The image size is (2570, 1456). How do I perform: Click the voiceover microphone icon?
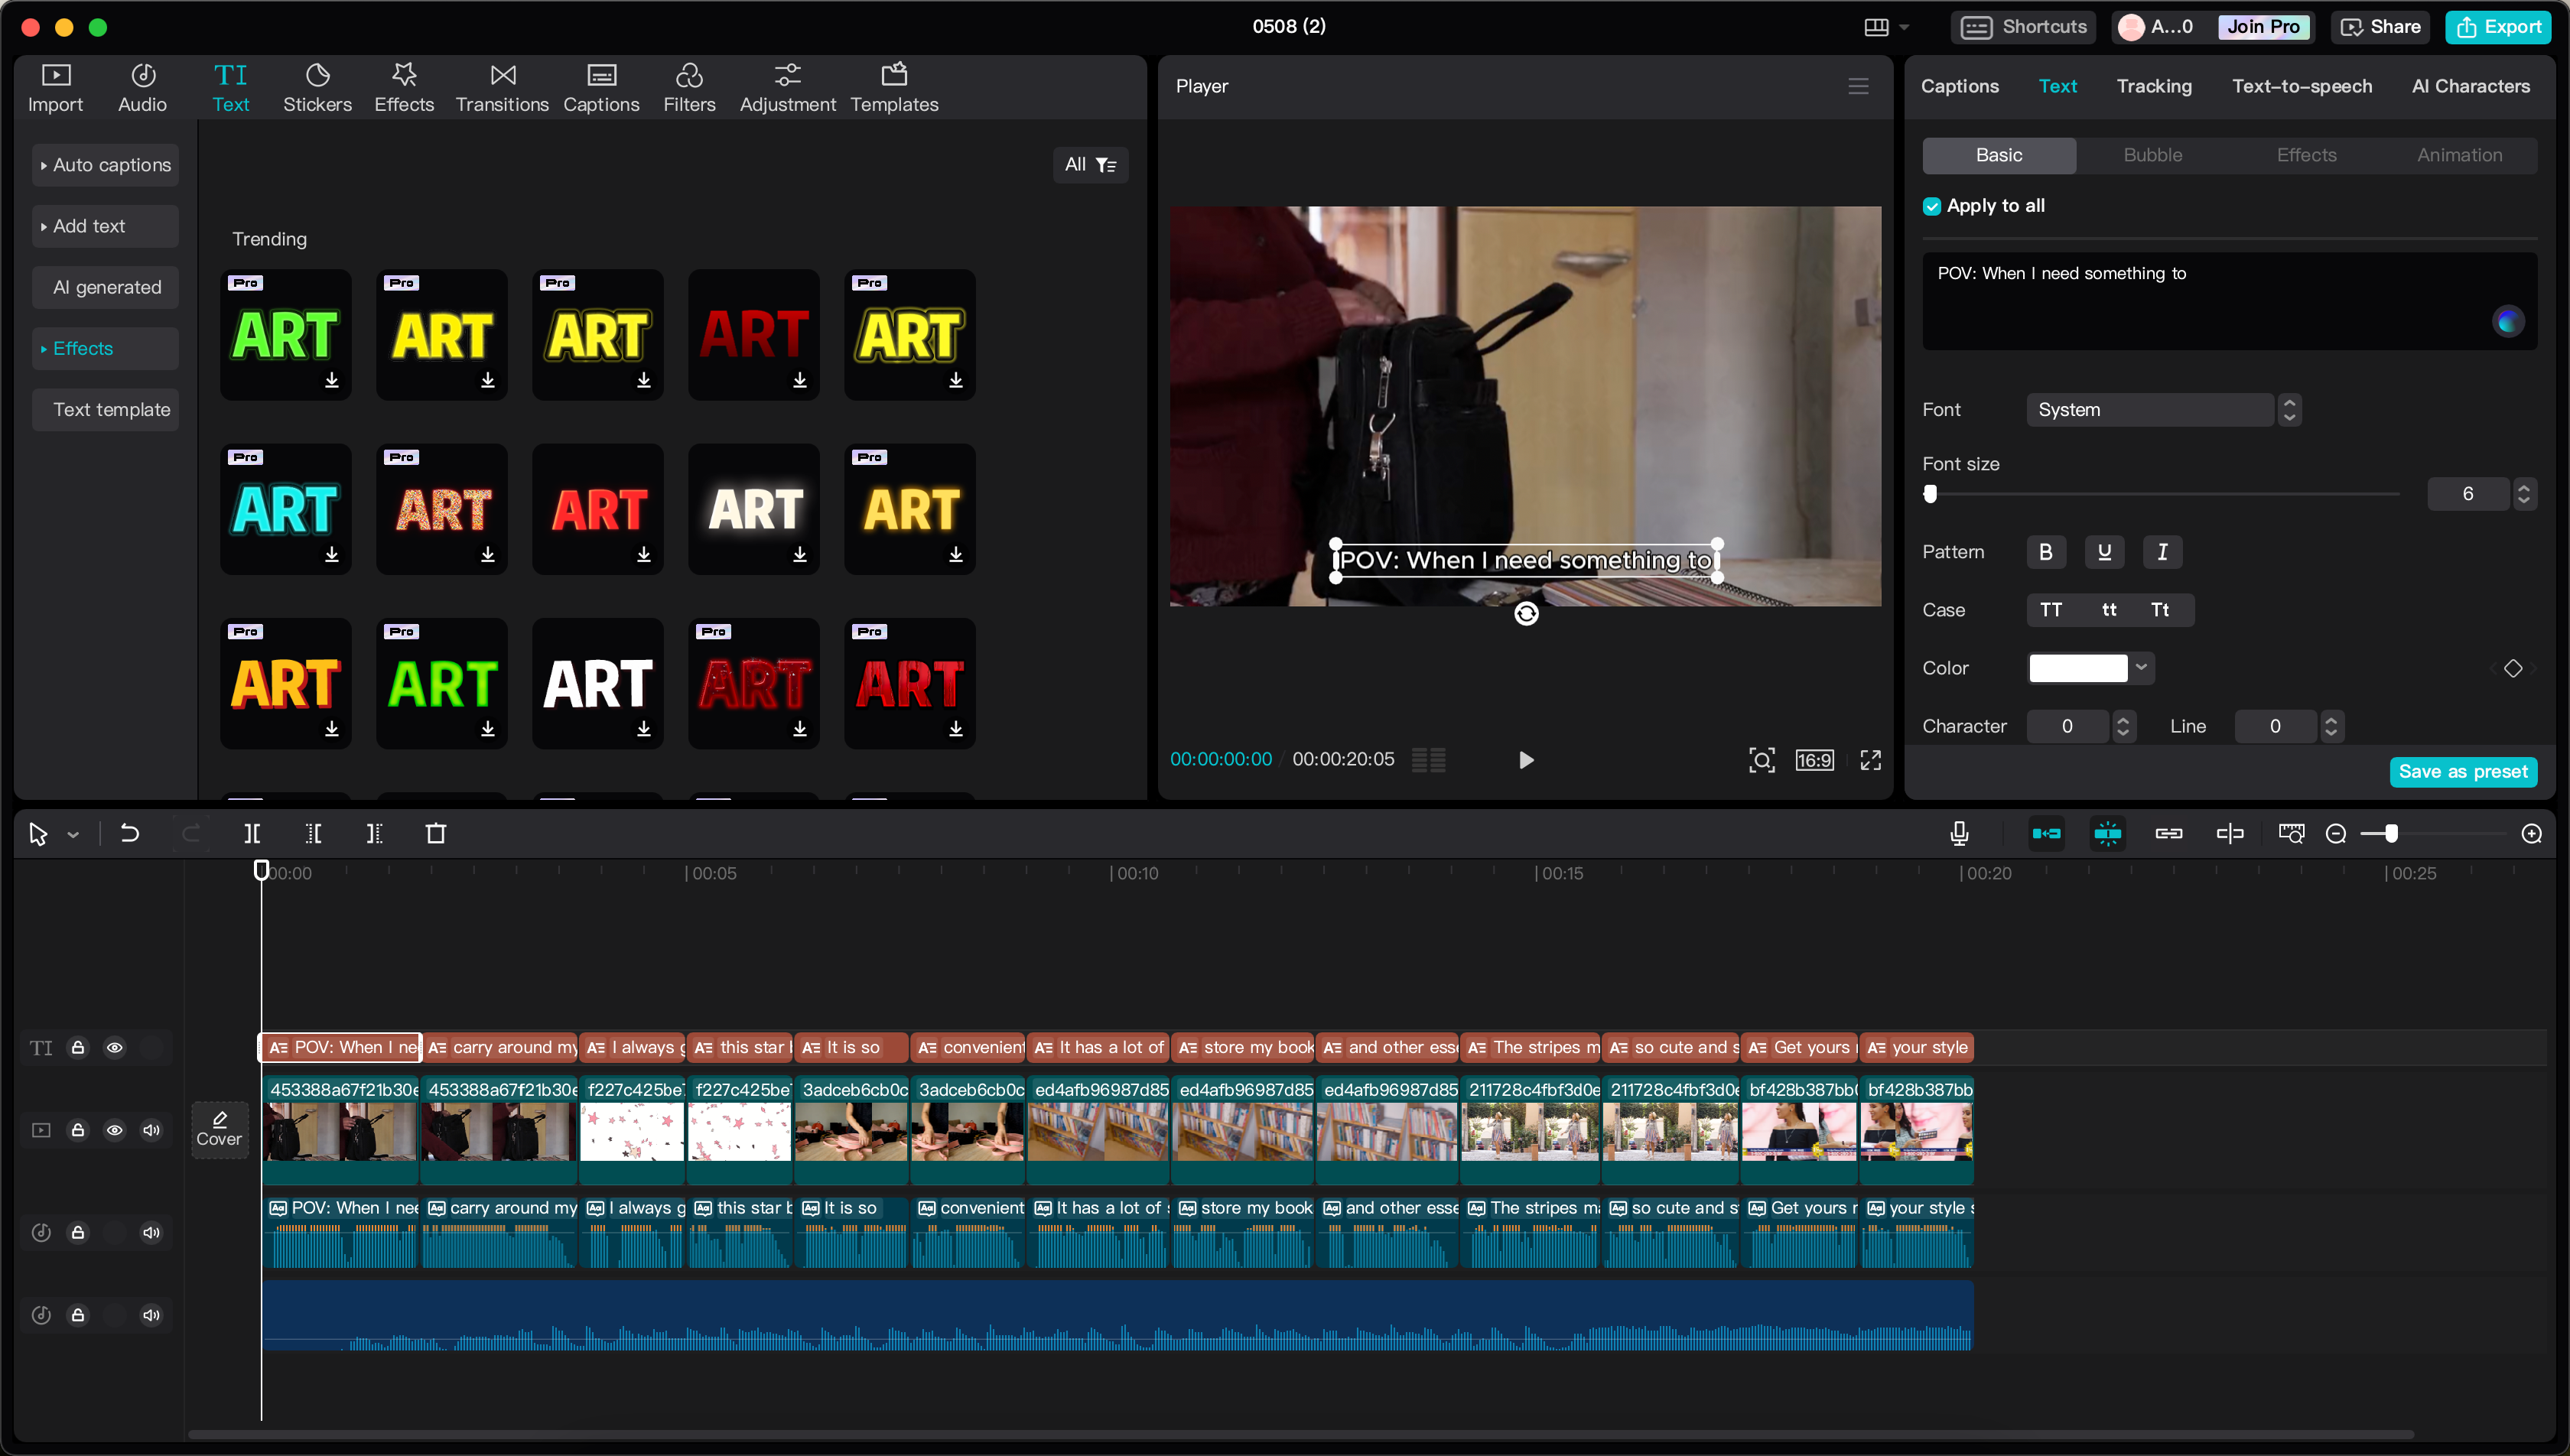[x=1959, y=833]
